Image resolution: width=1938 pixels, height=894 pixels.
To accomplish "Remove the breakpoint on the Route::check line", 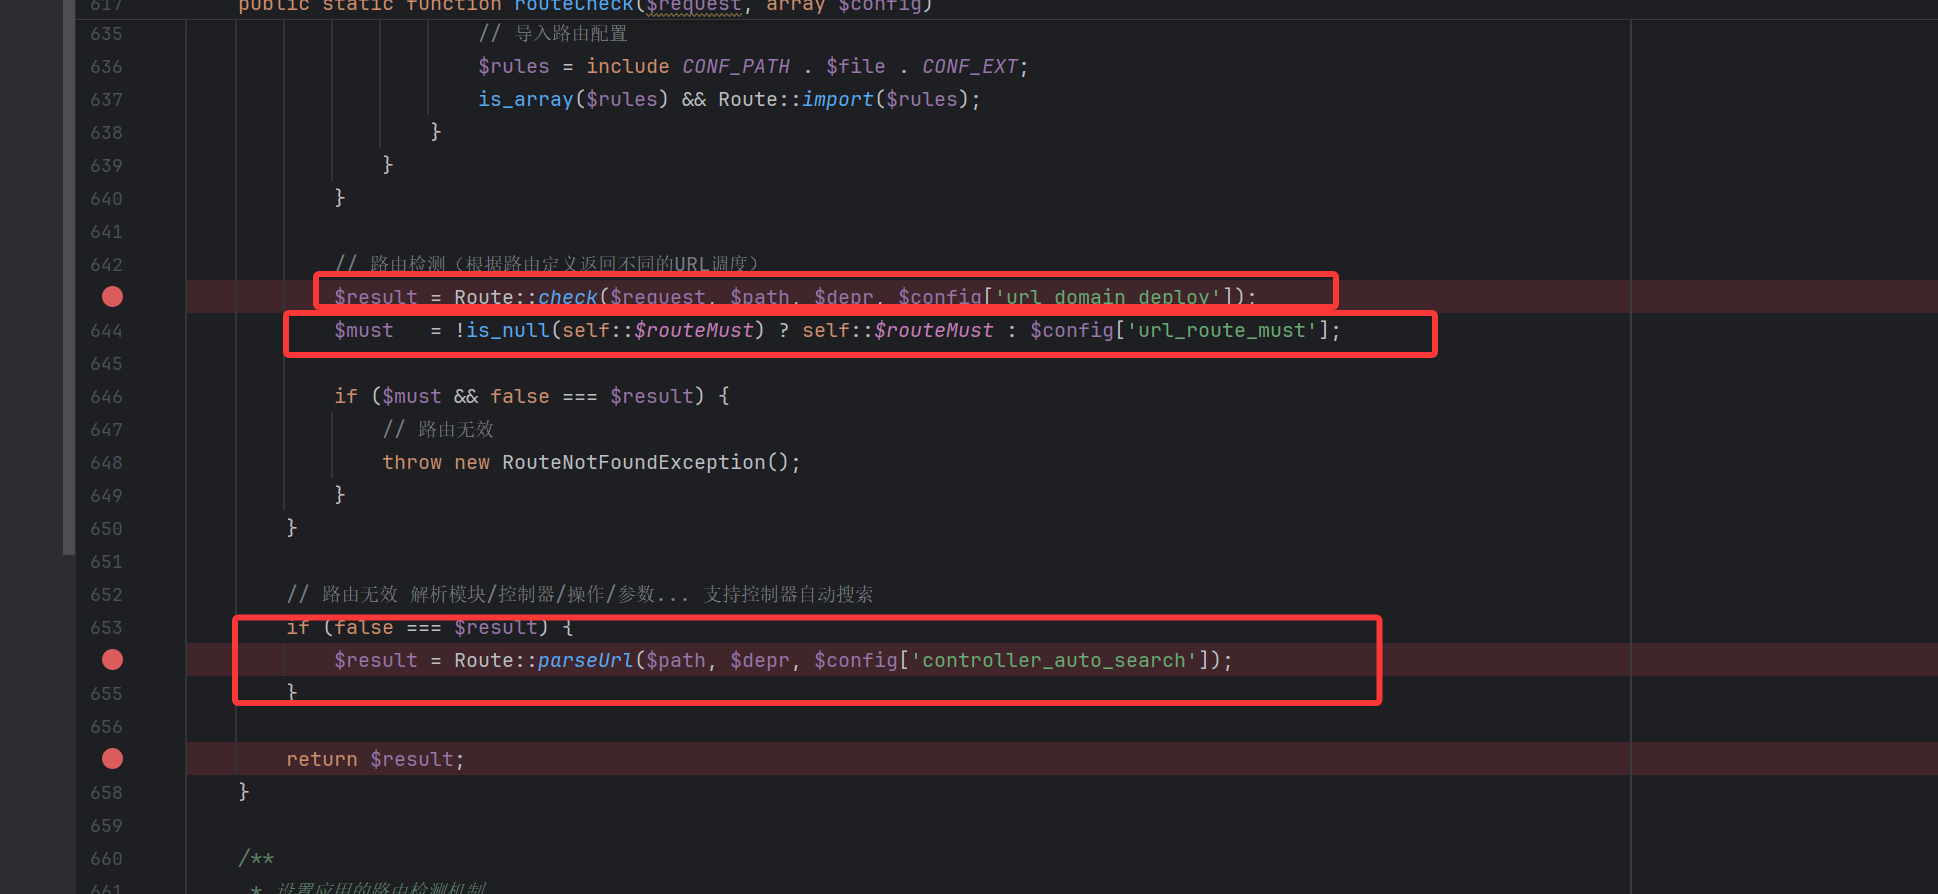I will 112,297.
